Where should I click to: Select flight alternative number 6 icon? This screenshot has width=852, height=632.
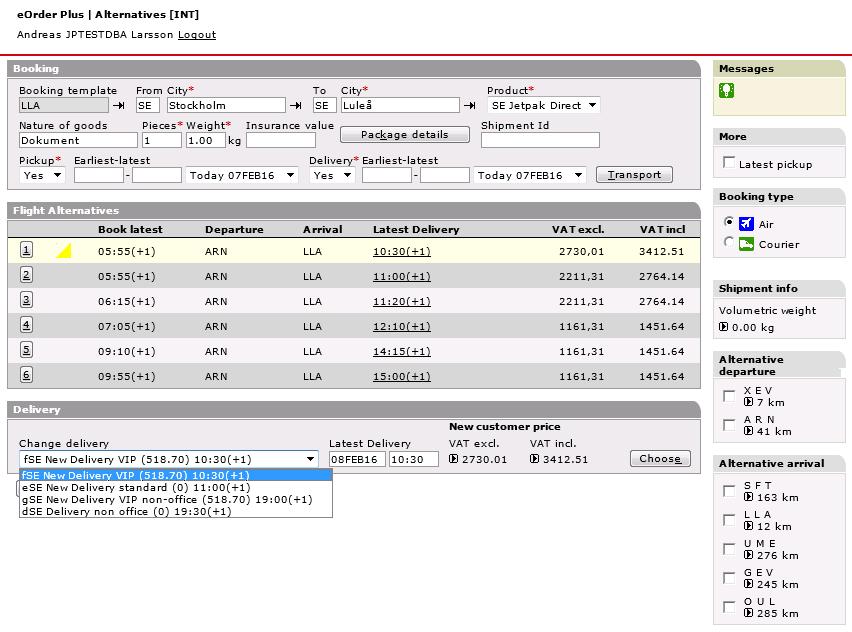[26, 375]
